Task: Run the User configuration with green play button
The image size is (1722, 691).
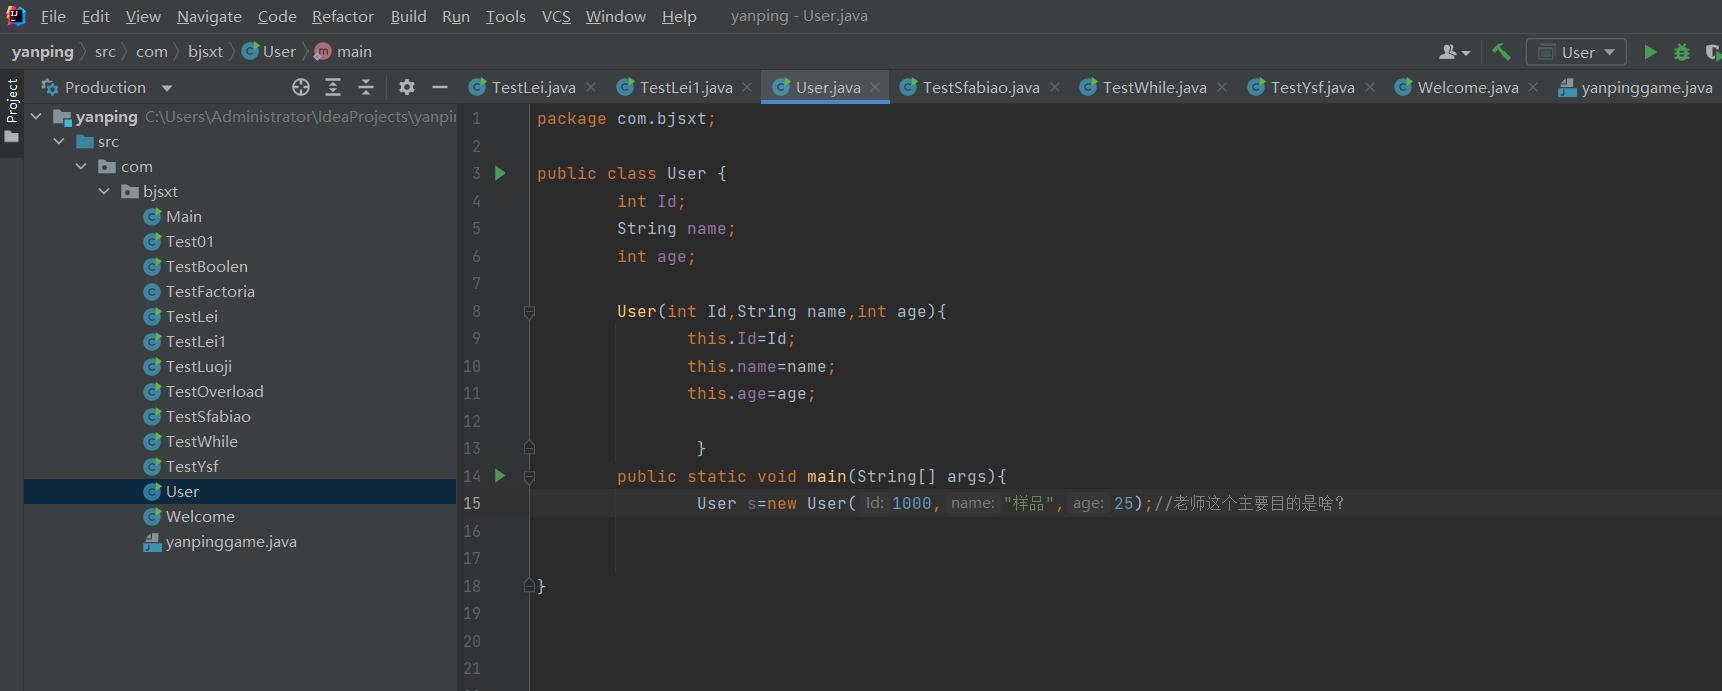Action: coord(1650,52)
